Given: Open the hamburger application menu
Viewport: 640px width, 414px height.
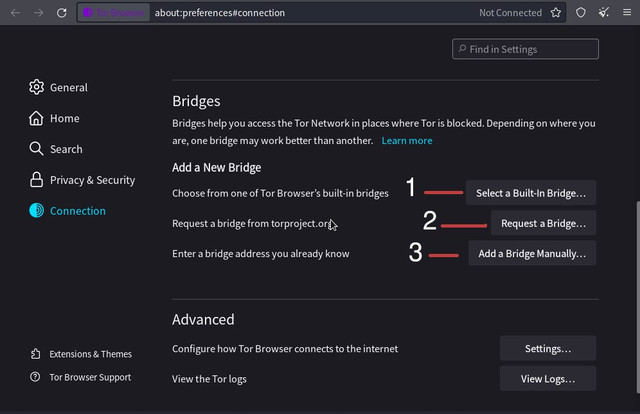Looking at the screenshot, I should [x=627, y=13].
